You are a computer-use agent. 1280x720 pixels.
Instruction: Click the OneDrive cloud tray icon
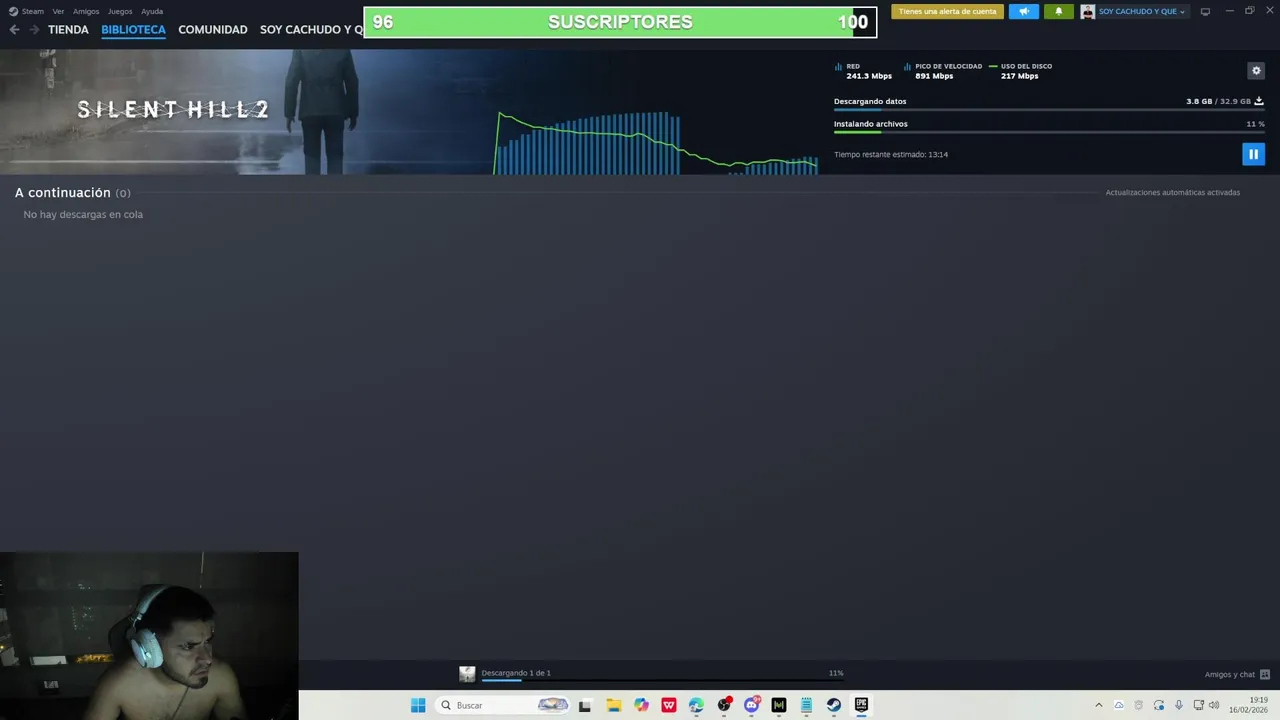coord(1119,705)
